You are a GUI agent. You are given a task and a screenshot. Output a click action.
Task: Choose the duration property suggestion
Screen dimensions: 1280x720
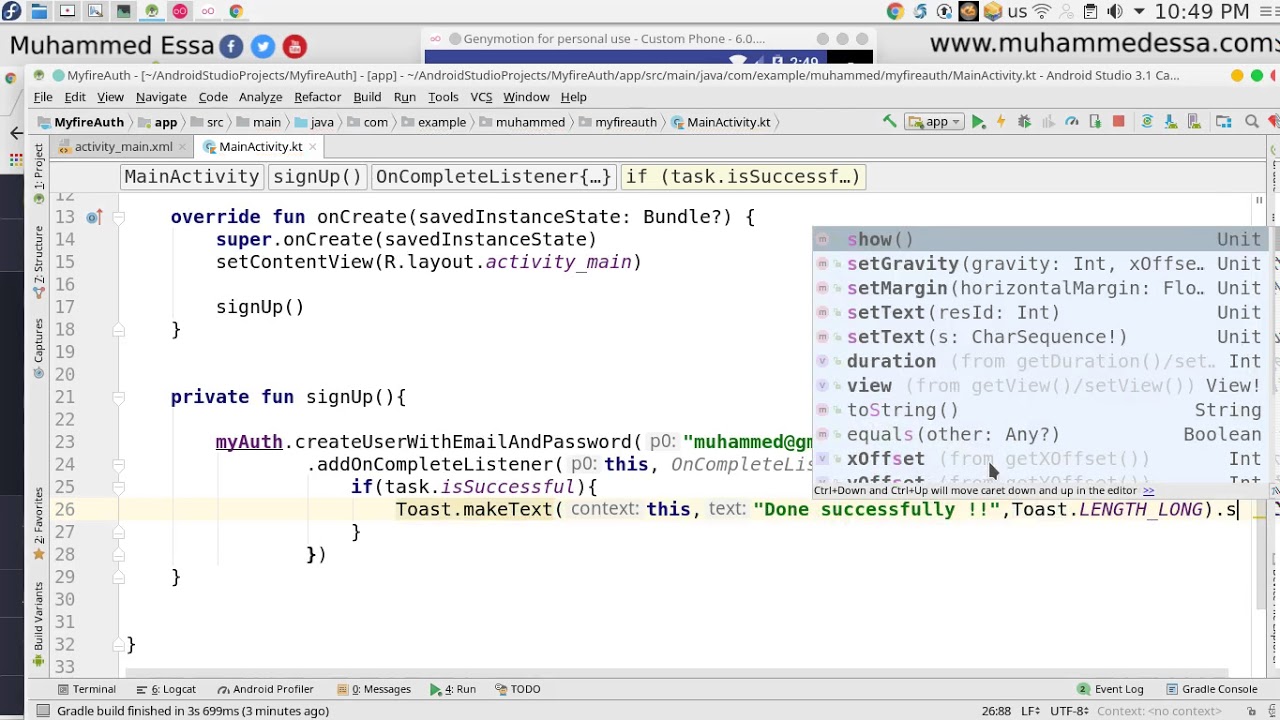[x=1040, y=361]
